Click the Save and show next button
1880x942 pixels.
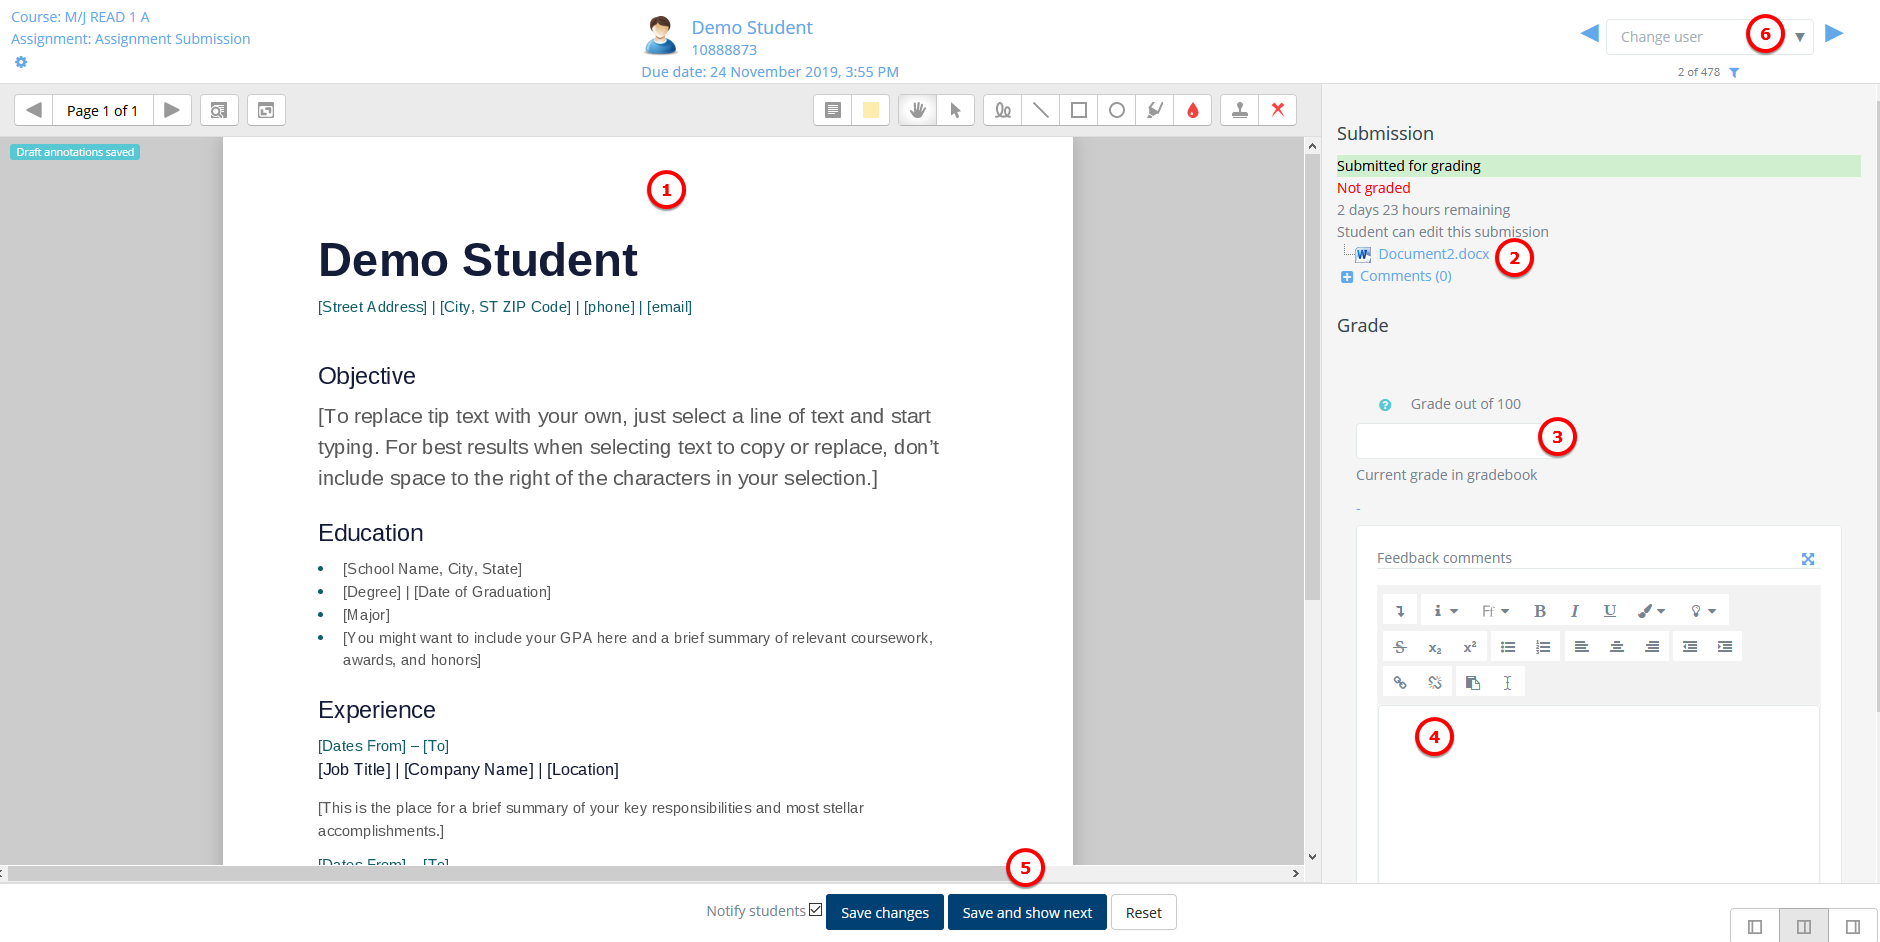[x=1026, y=912]
